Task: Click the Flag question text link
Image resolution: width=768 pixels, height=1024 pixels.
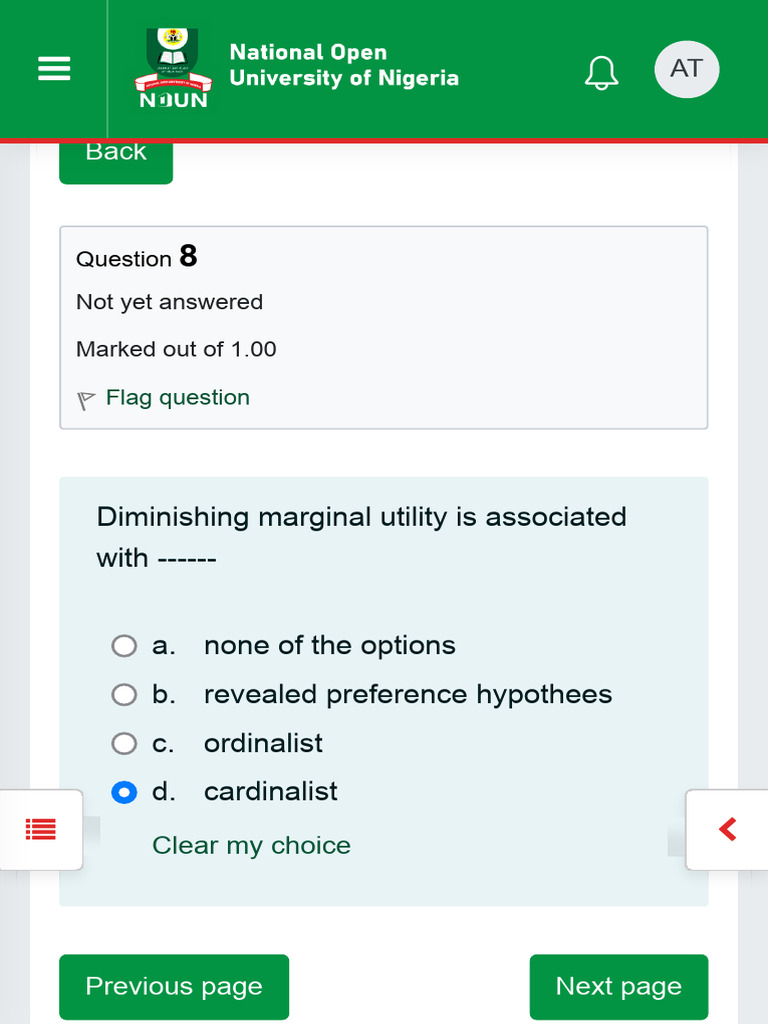Action: point(178,398)
